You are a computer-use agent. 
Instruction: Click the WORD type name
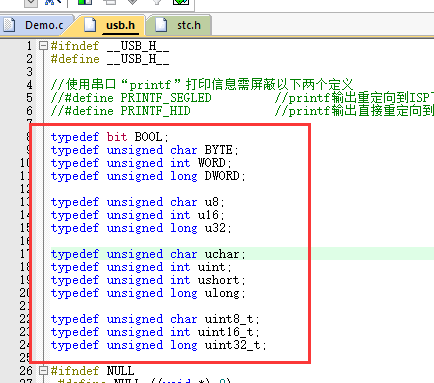212,163
